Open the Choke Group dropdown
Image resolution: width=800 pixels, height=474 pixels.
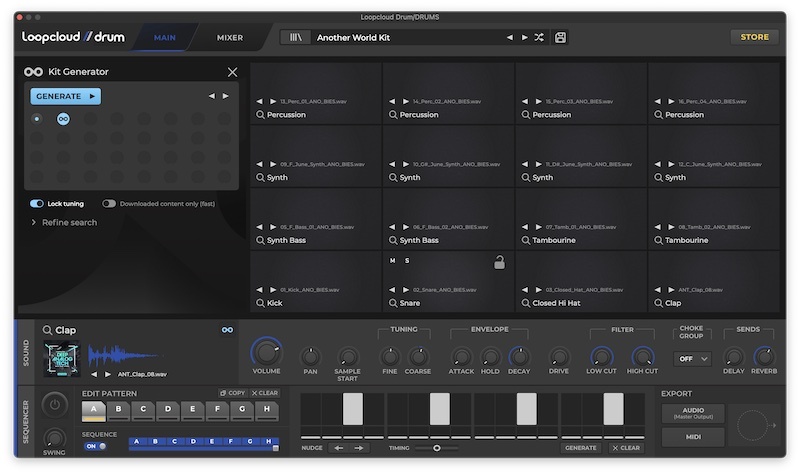click(692, 358)
